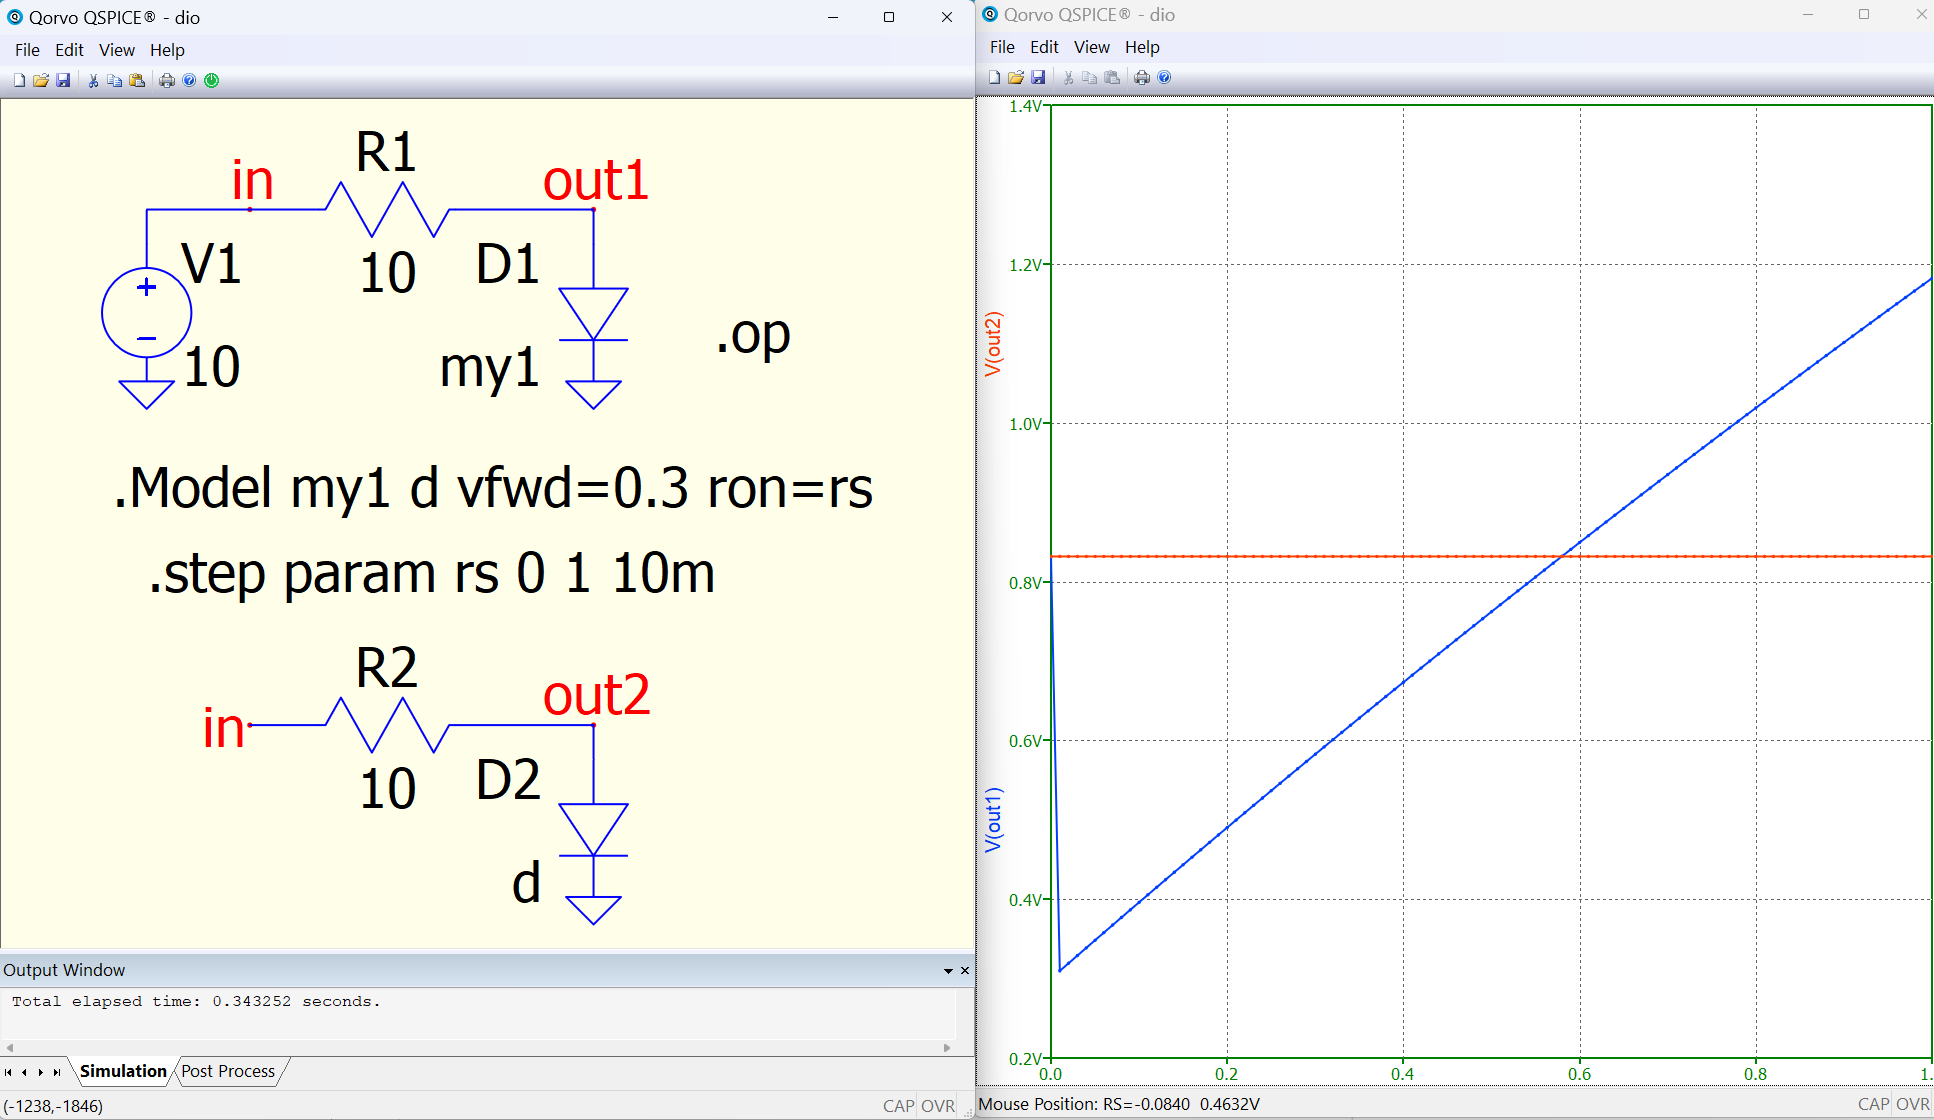
Task: Click Output Window horizontal scrollbar right arrow
Action: tap(947, 1048)
